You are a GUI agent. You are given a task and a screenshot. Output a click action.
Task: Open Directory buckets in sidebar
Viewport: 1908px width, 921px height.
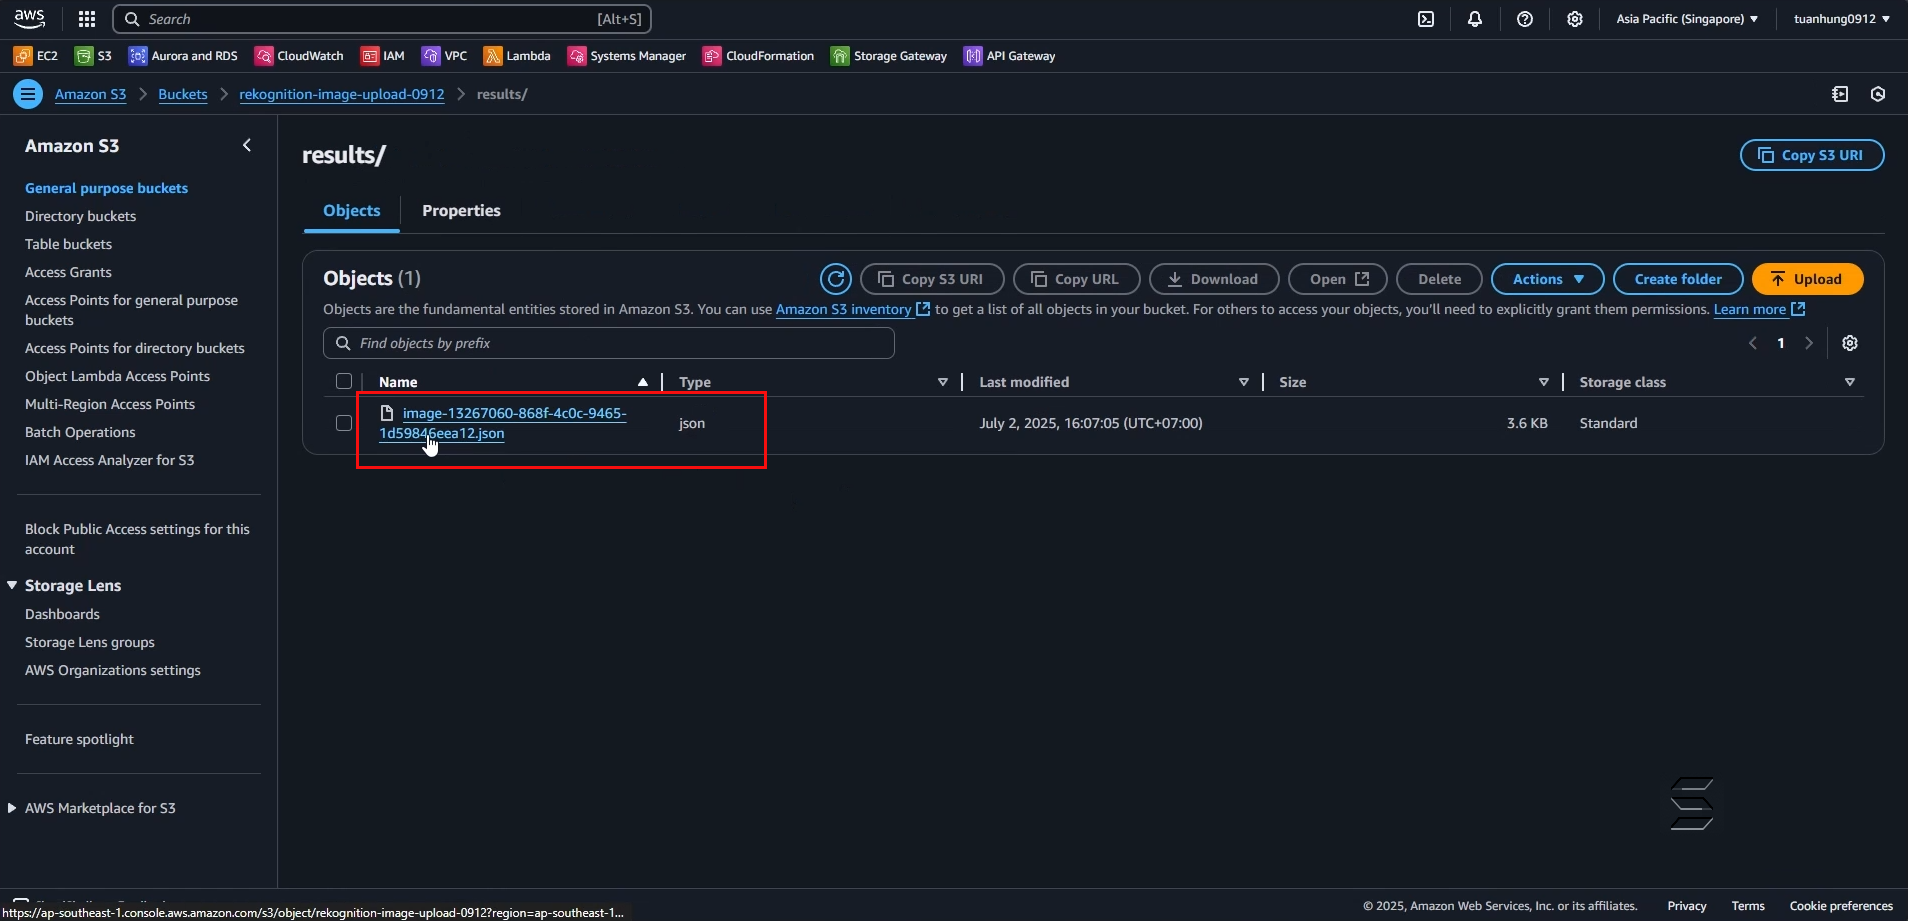click(80, 216)
